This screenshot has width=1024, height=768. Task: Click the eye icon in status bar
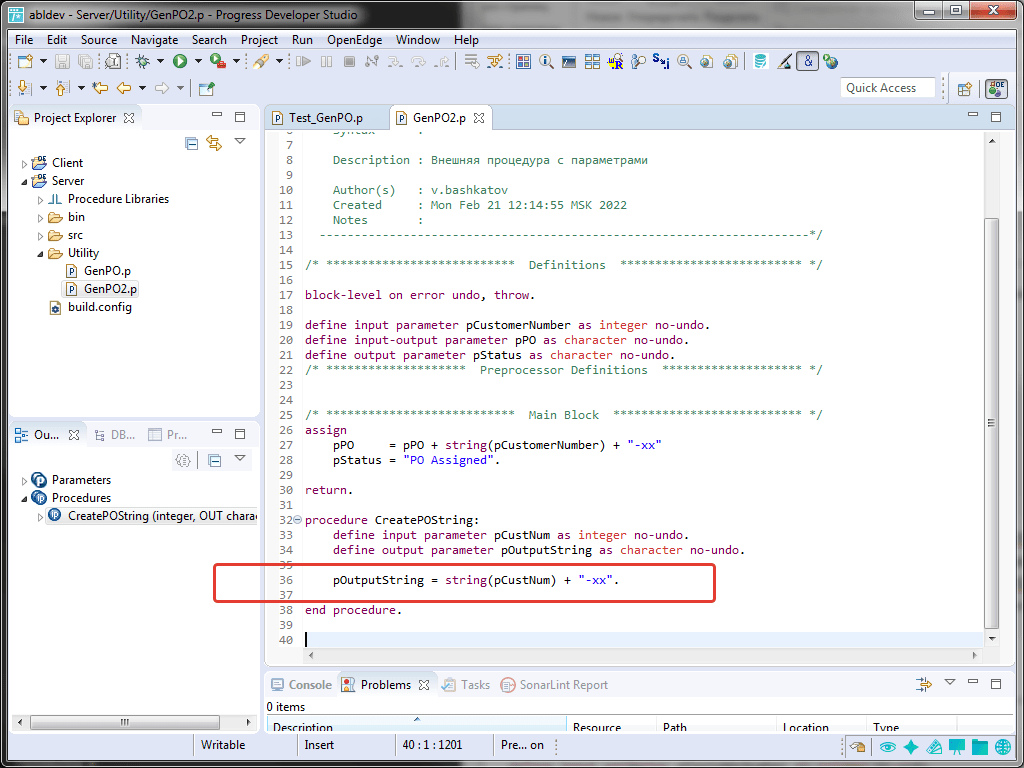[887, 746]
